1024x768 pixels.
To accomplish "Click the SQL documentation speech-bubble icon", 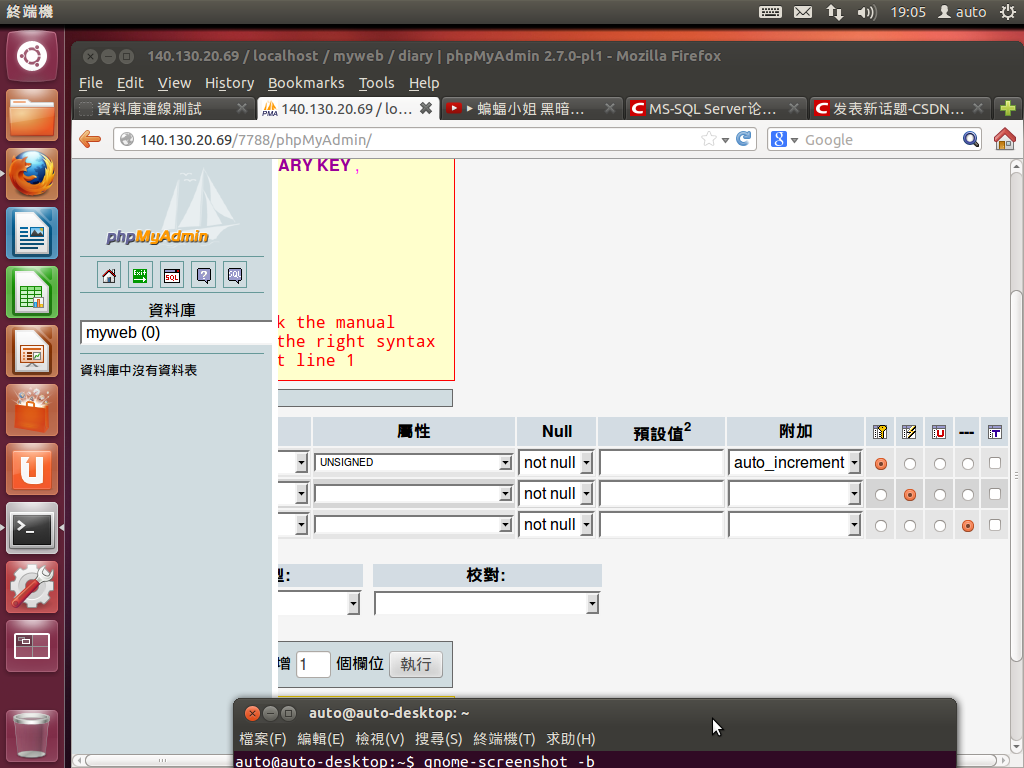I will pos(234,275).
